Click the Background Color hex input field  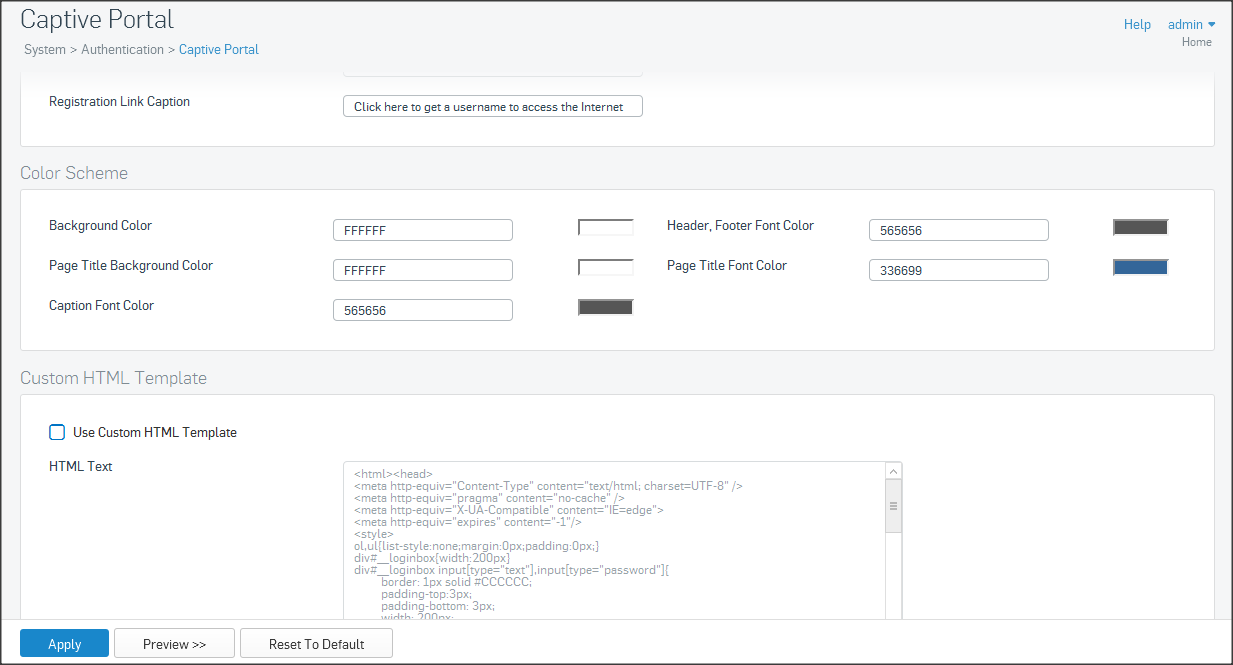(422, 230)
